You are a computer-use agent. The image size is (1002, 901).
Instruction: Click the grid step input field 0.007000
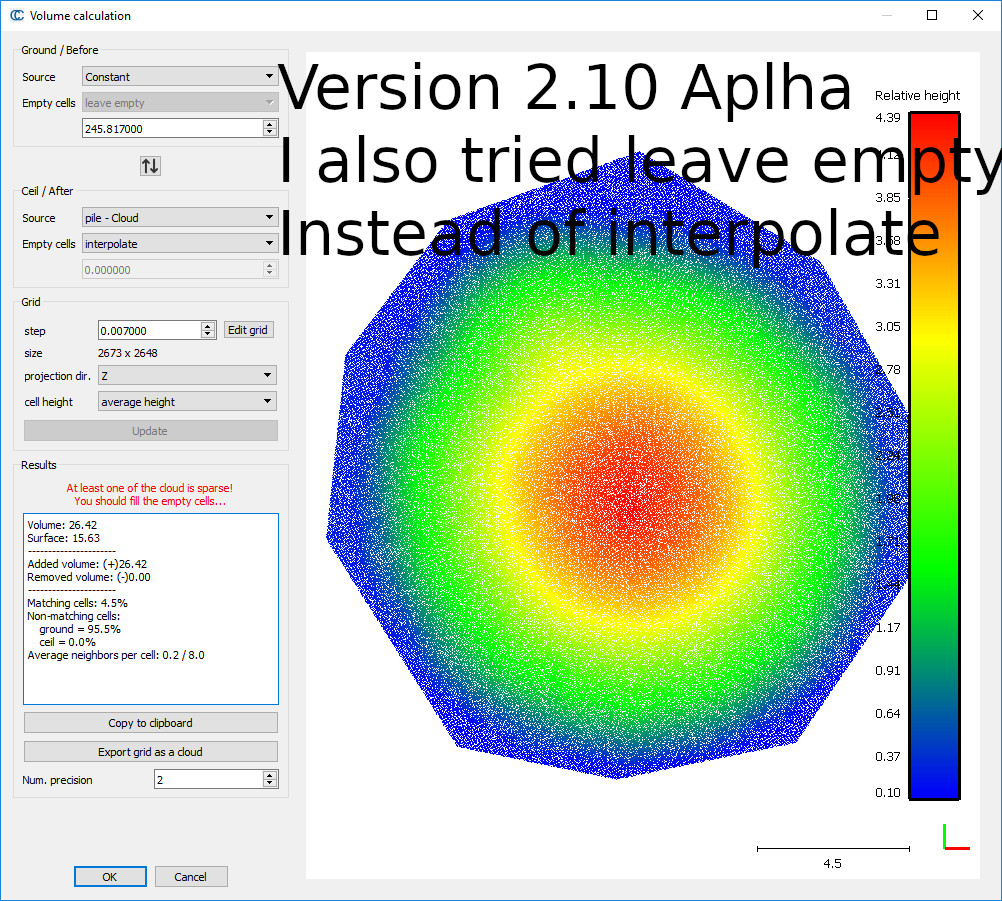coord(148,330)
